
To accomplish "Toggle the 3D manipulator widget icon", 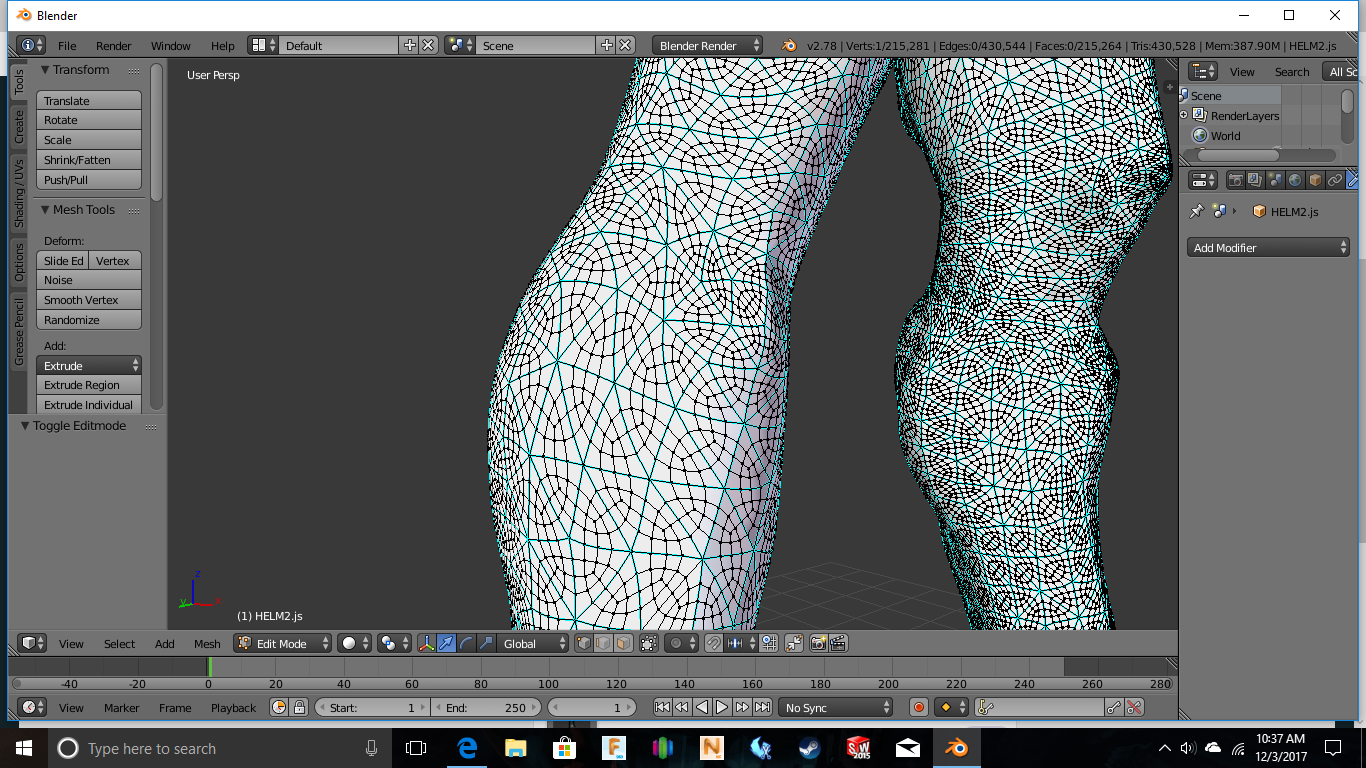I will point(426,643).
